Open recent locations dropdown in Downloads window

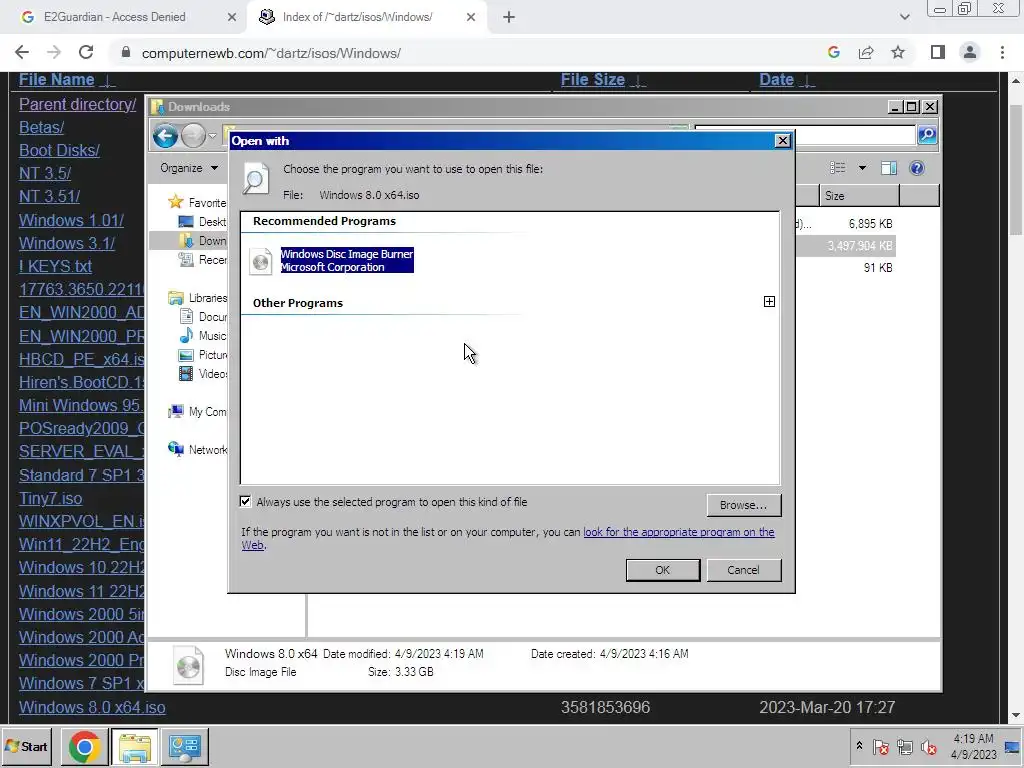212,136
